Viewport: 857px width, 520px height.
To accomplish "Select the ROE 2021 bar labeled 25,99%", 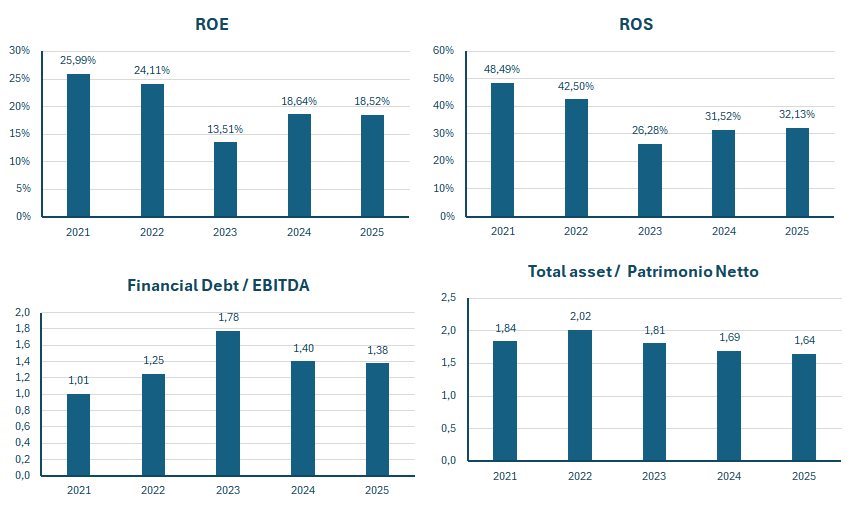I will 78,145.
